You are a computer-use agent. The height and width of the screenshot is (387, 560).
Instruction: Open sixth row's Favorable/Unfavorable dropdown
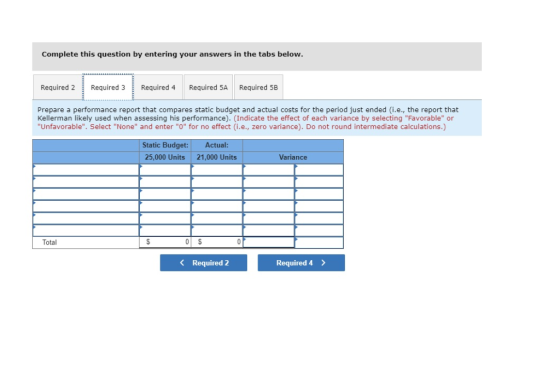coord(319,230)
